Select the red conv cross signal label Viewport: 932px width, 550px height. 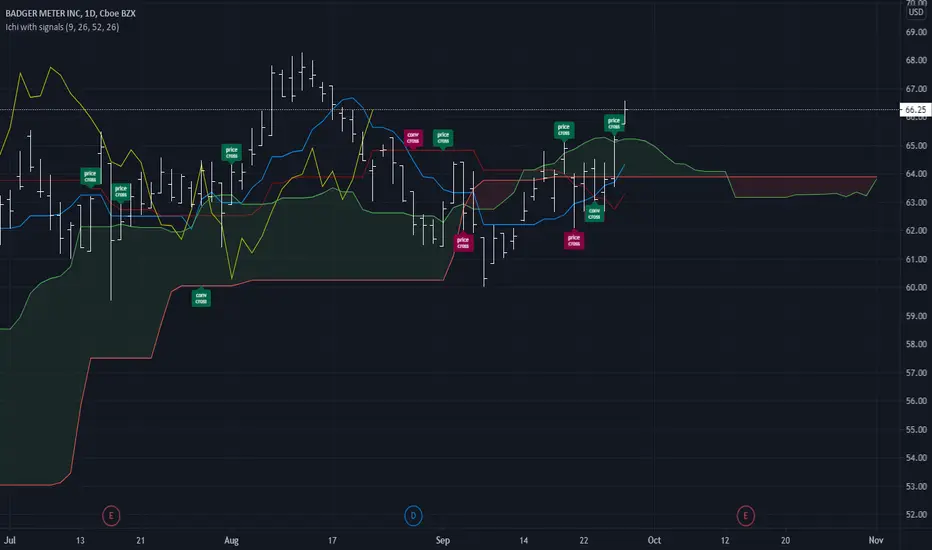413,138
